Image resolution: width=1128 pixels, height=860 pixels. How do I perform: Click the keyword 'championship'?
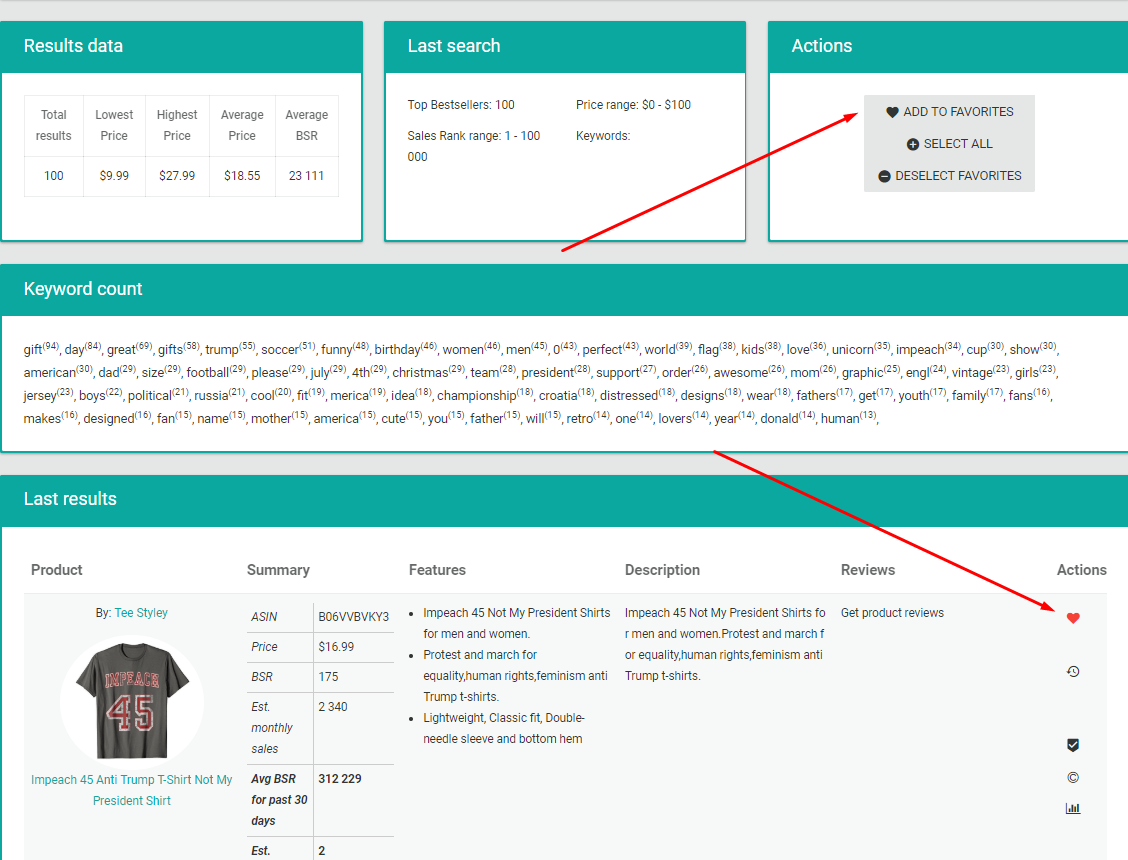(477, 396)
